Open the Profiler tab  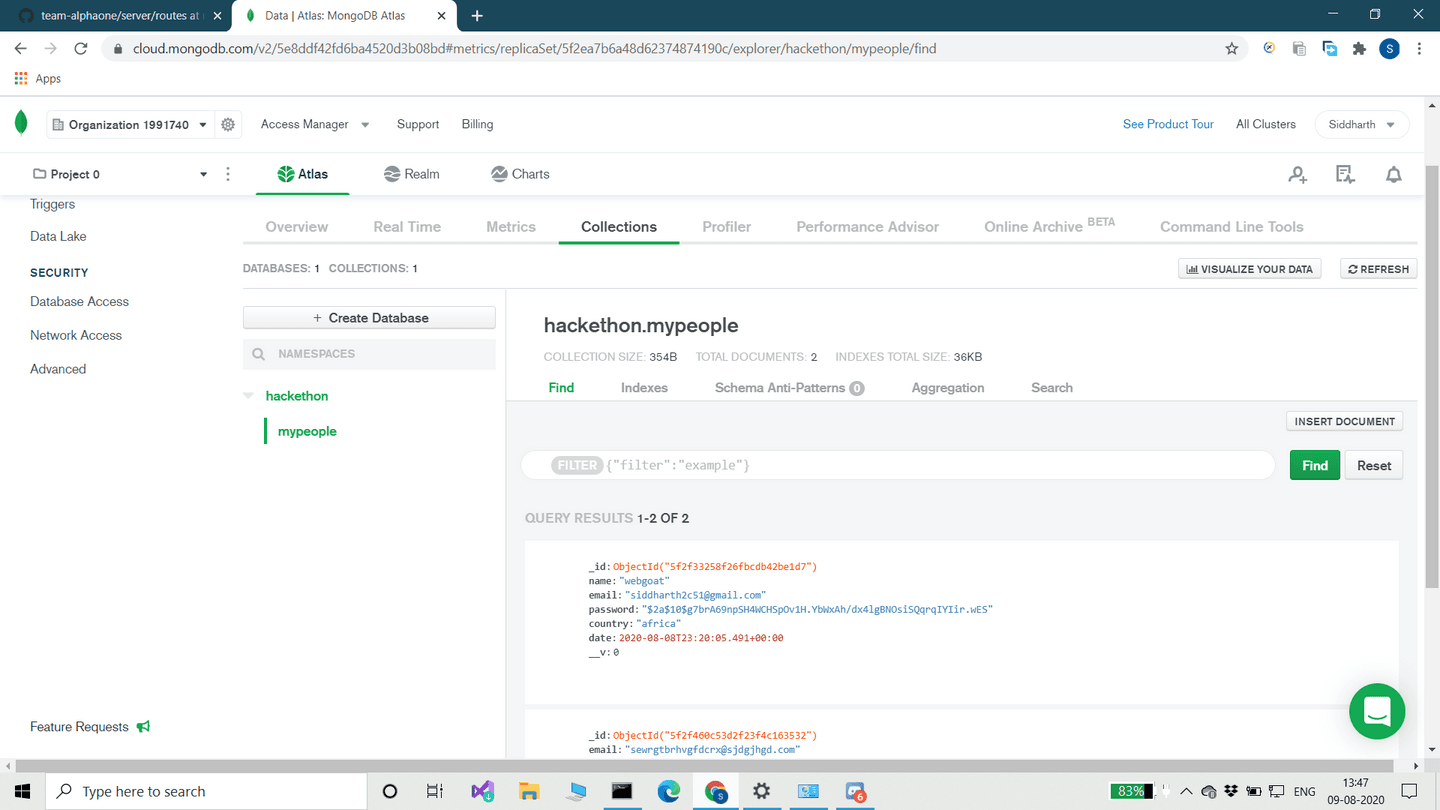click(x=727, y=227)
